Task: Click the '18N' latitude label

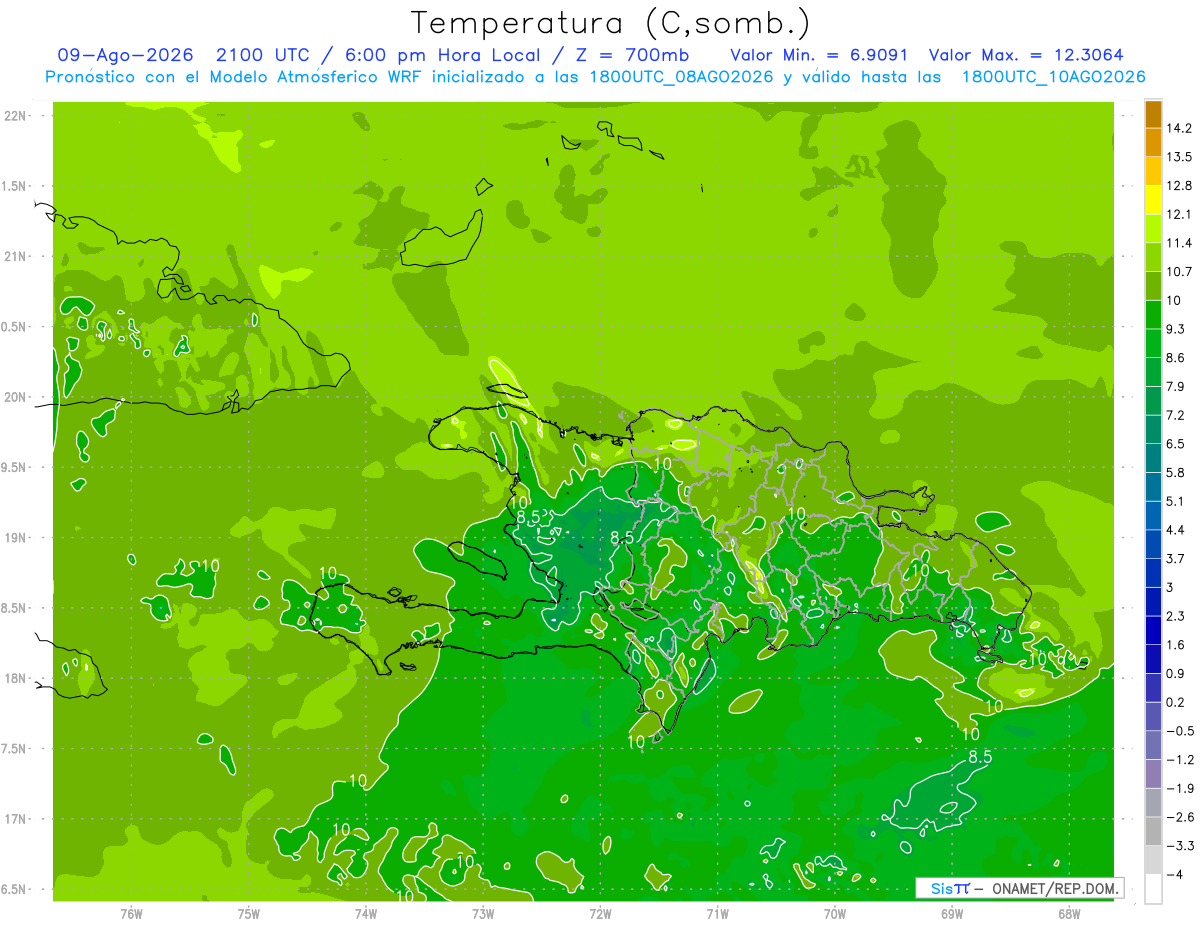Action: click(x=16, y=678)
